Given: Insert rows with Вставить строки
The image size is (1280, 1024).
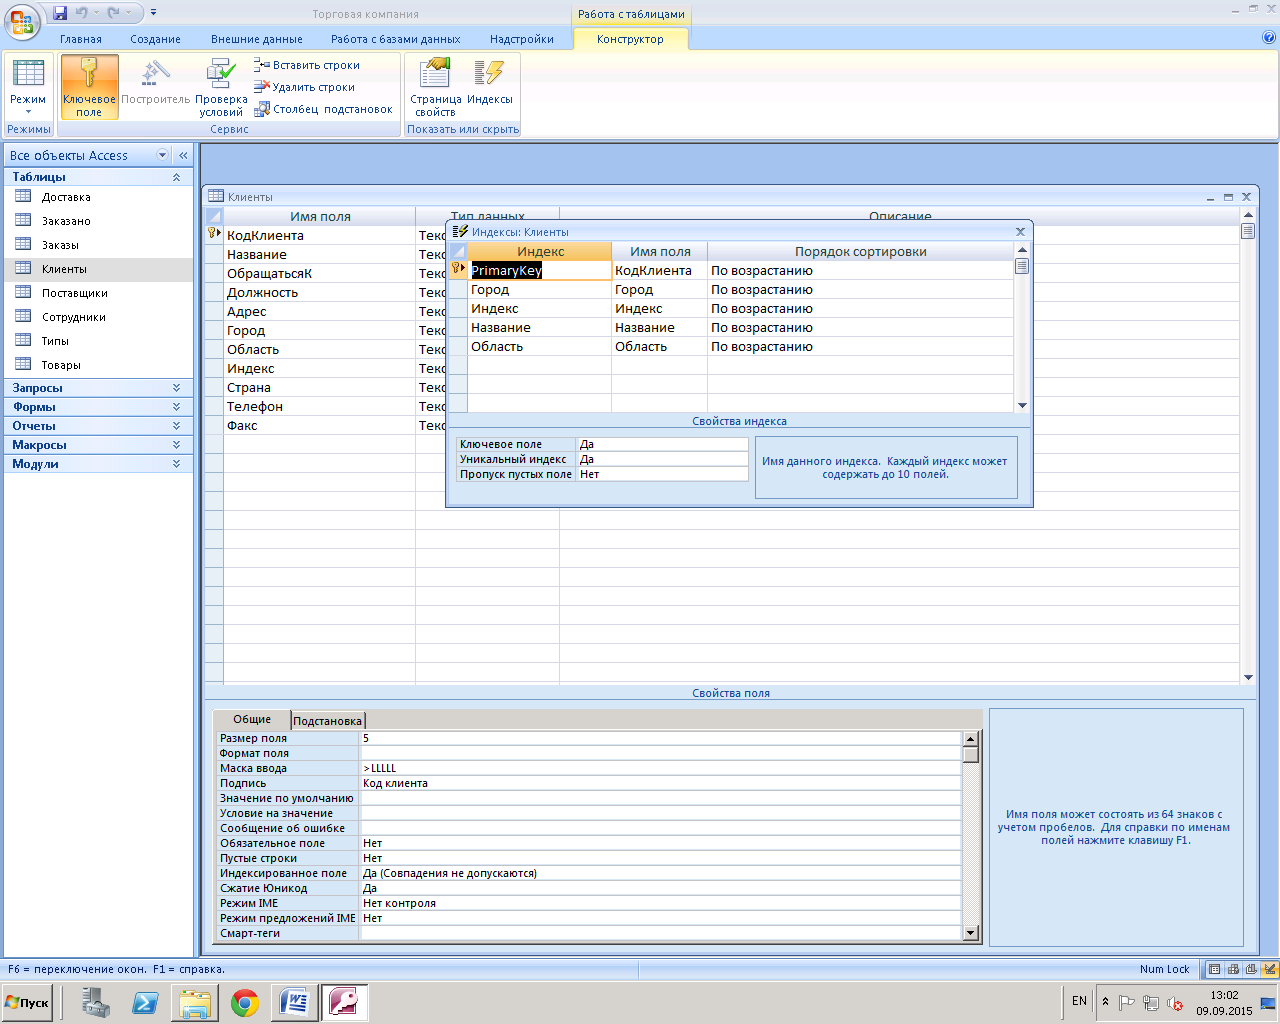Looking at the screenshot, I should click(307, 65).
